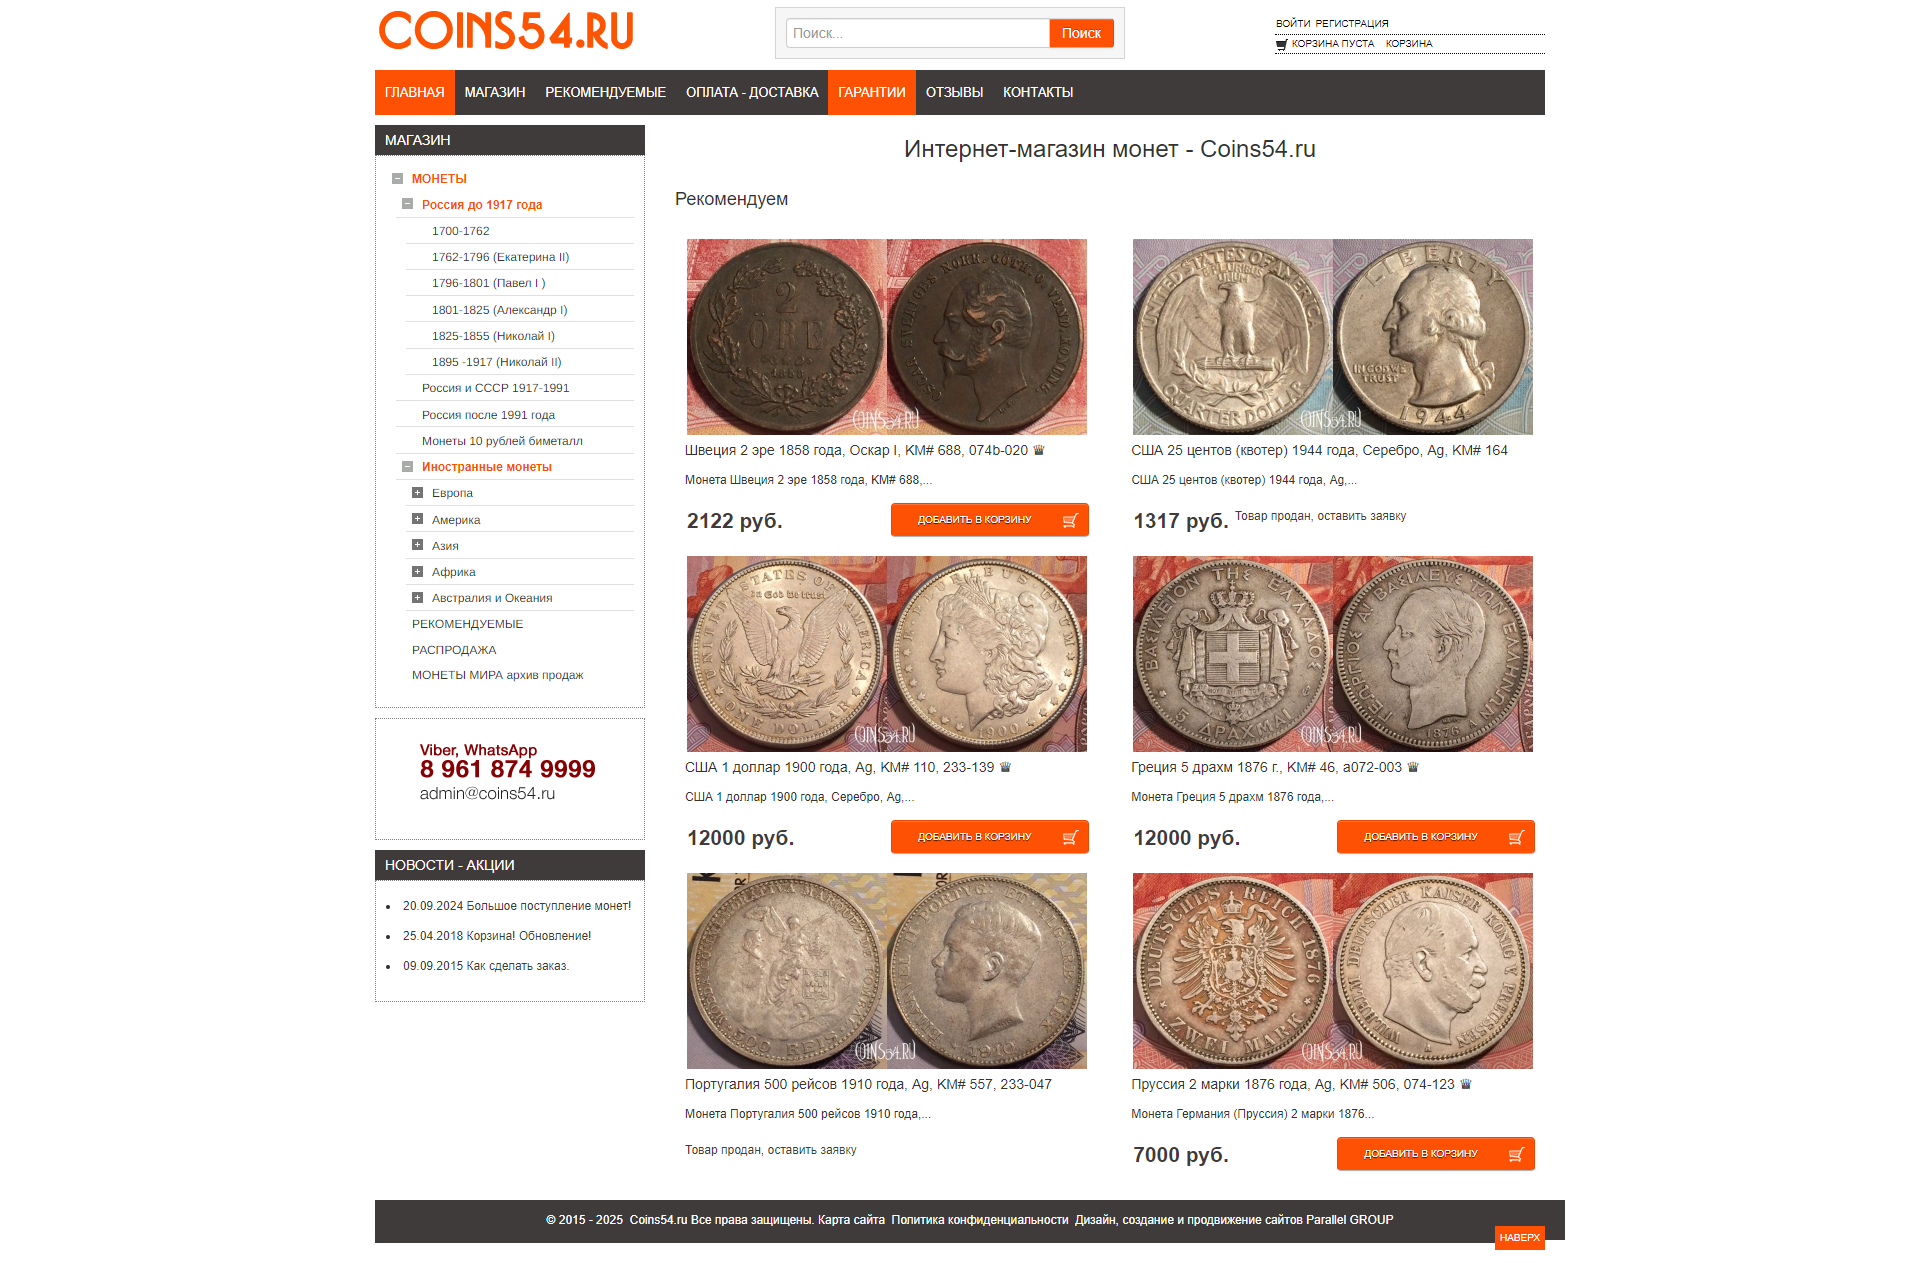
Task: Click the COINS54.RU site logo
Action: (x=506, y=30)
